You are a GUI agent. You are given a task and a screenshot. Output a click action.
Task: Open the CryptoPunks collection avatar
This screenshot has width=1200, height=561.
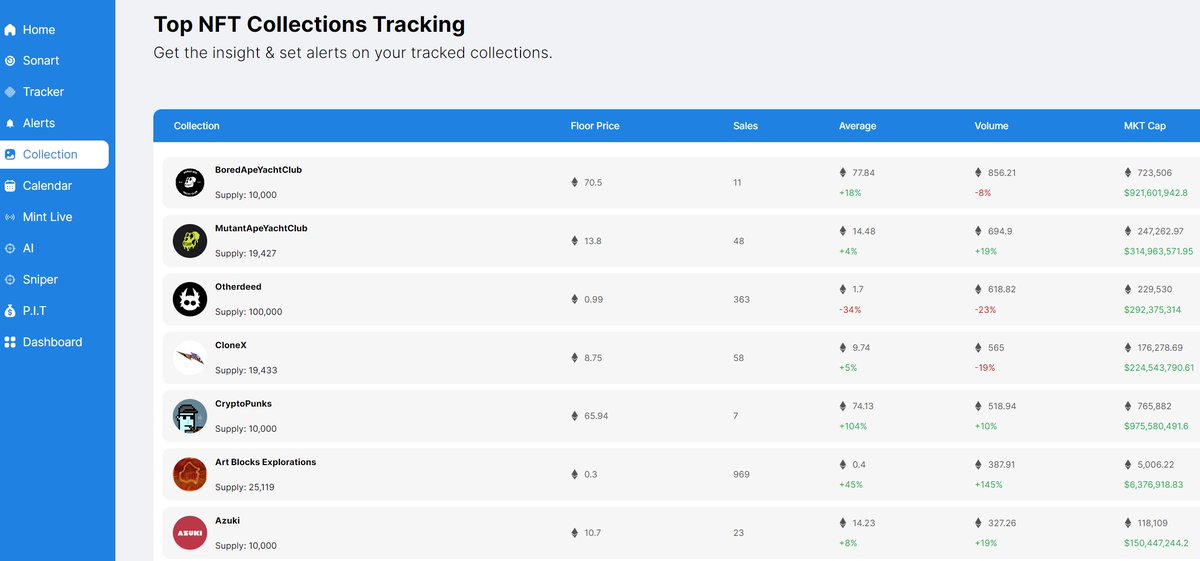pyautogui.click(x=189, y=416)
